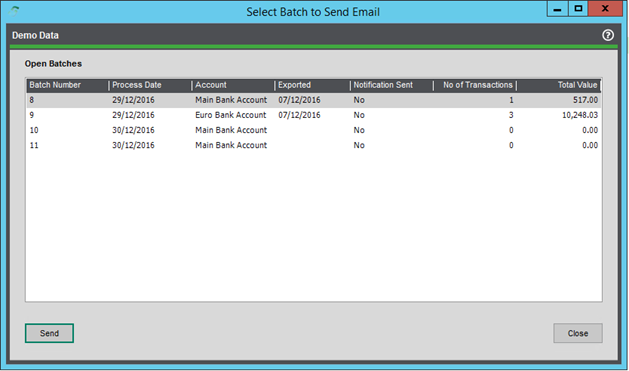Select batch number 11 cell
The height and width of the screenshot is (371, 629).
click(x=34, y=145)
